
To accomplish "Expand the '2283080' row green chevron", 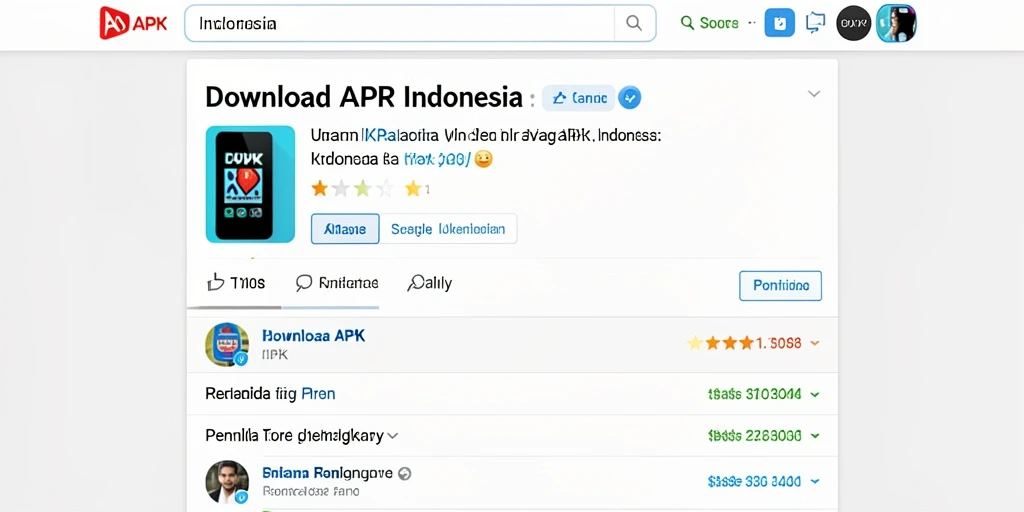I will pyautogui.click(x=814, y=436).
